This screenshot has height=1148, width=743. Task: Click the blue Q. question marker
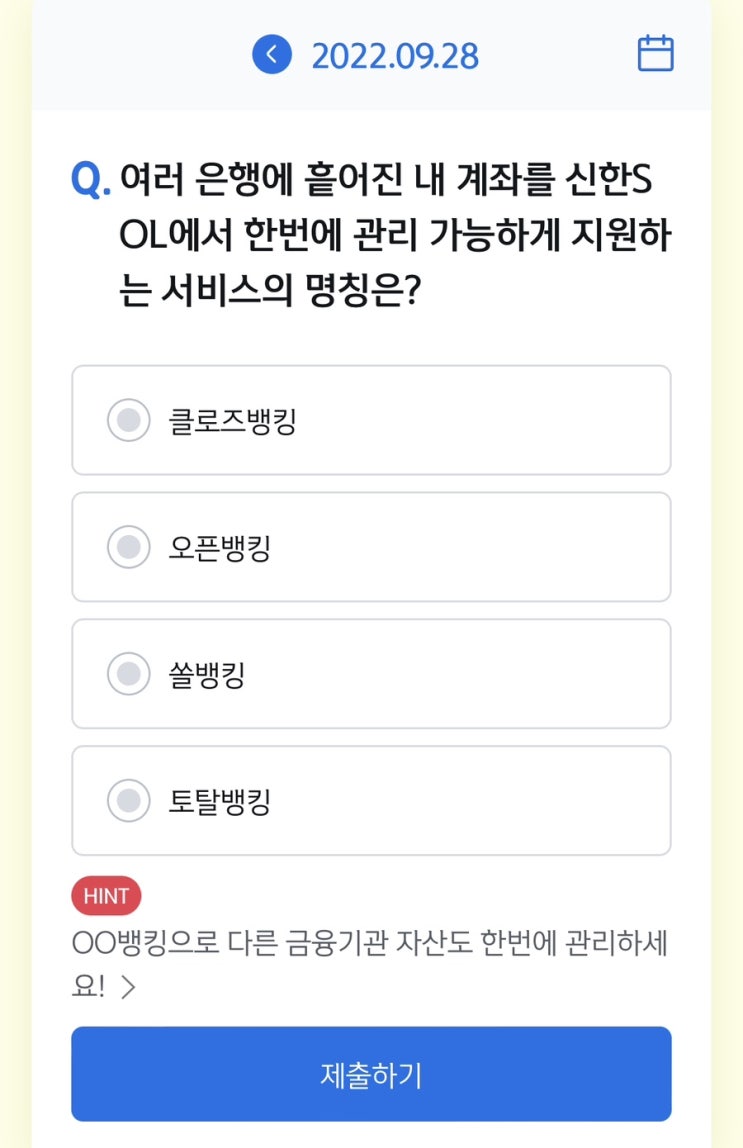(90, 181)
